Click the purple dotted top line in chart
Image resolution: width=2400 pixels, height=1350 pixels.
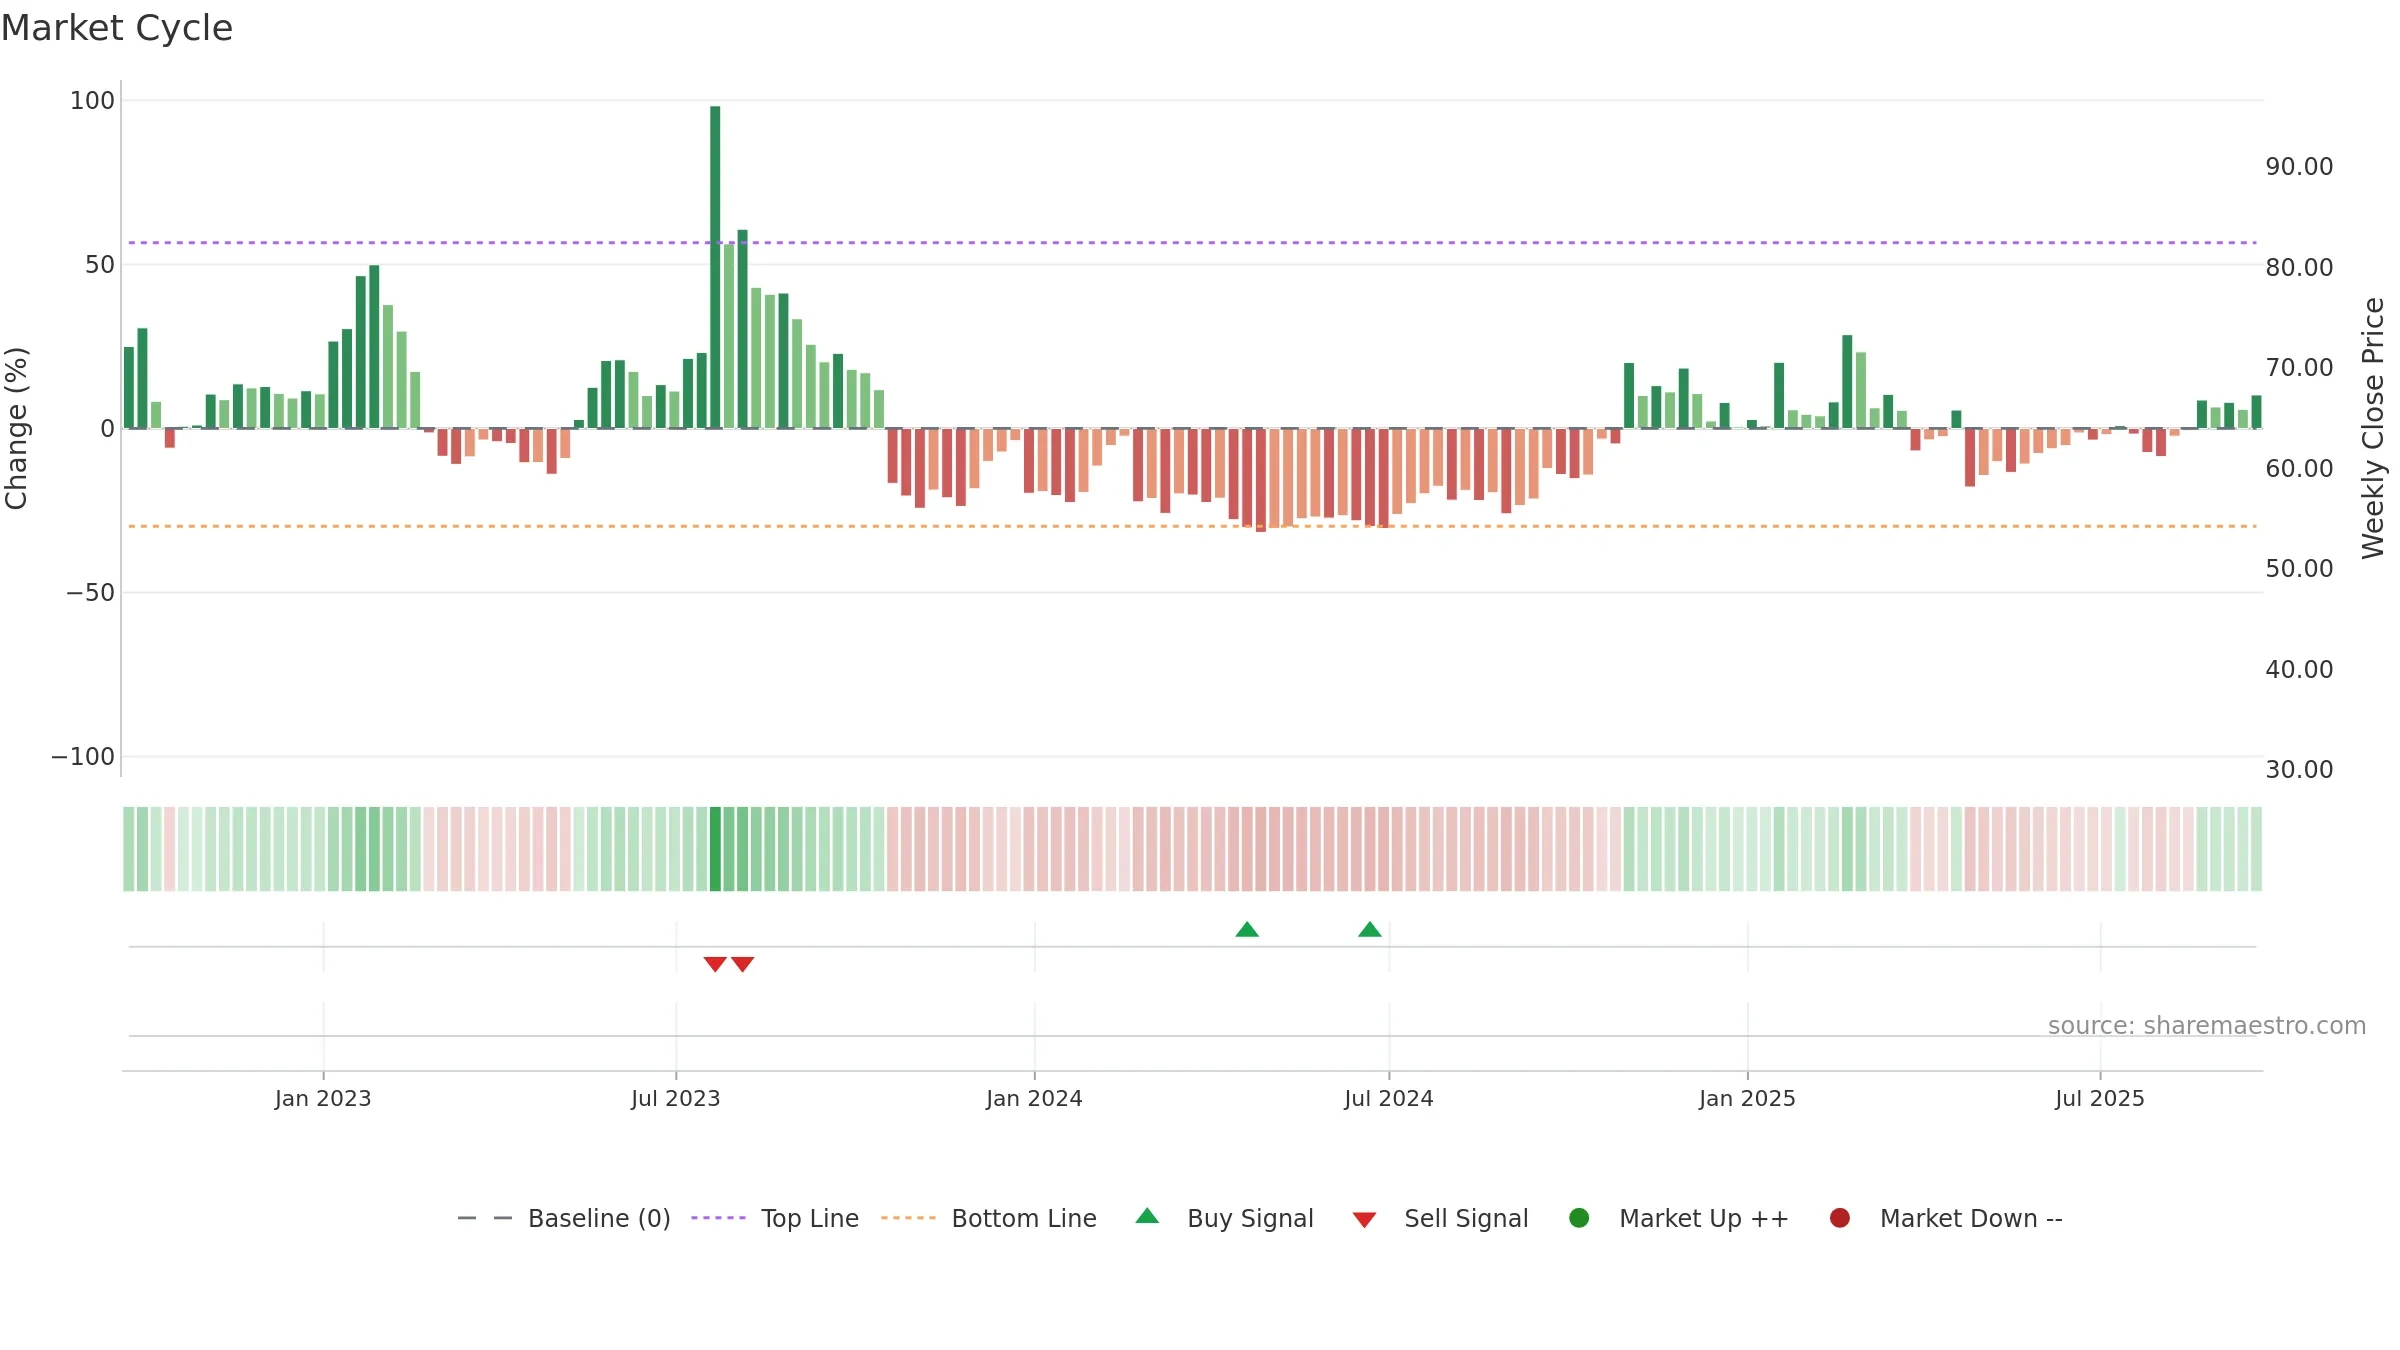point(1192,243)
